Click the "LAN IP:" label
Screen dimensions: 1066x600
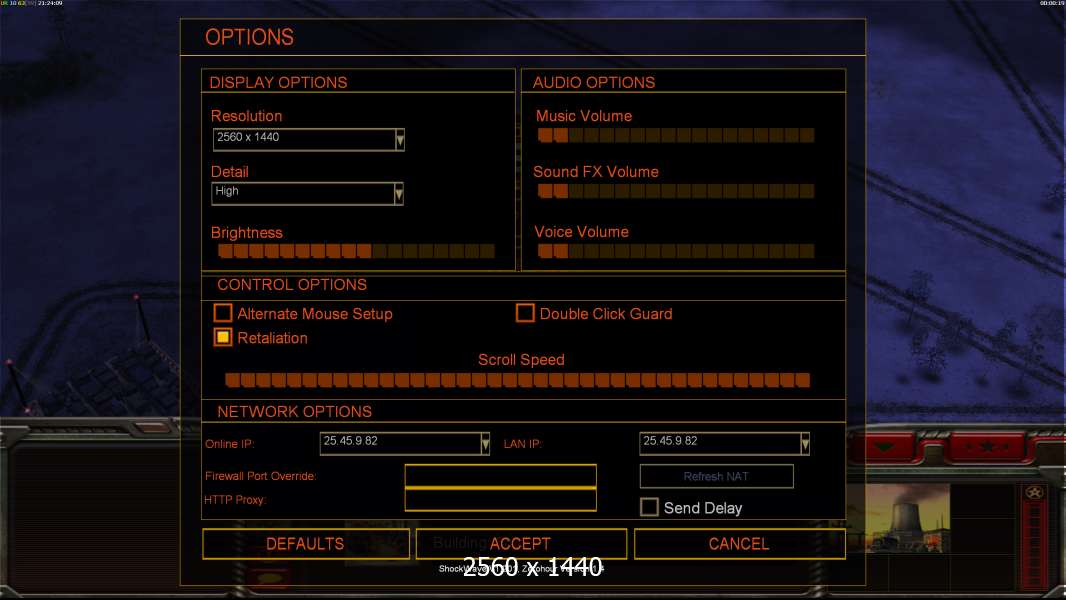(x=522, y=444)
